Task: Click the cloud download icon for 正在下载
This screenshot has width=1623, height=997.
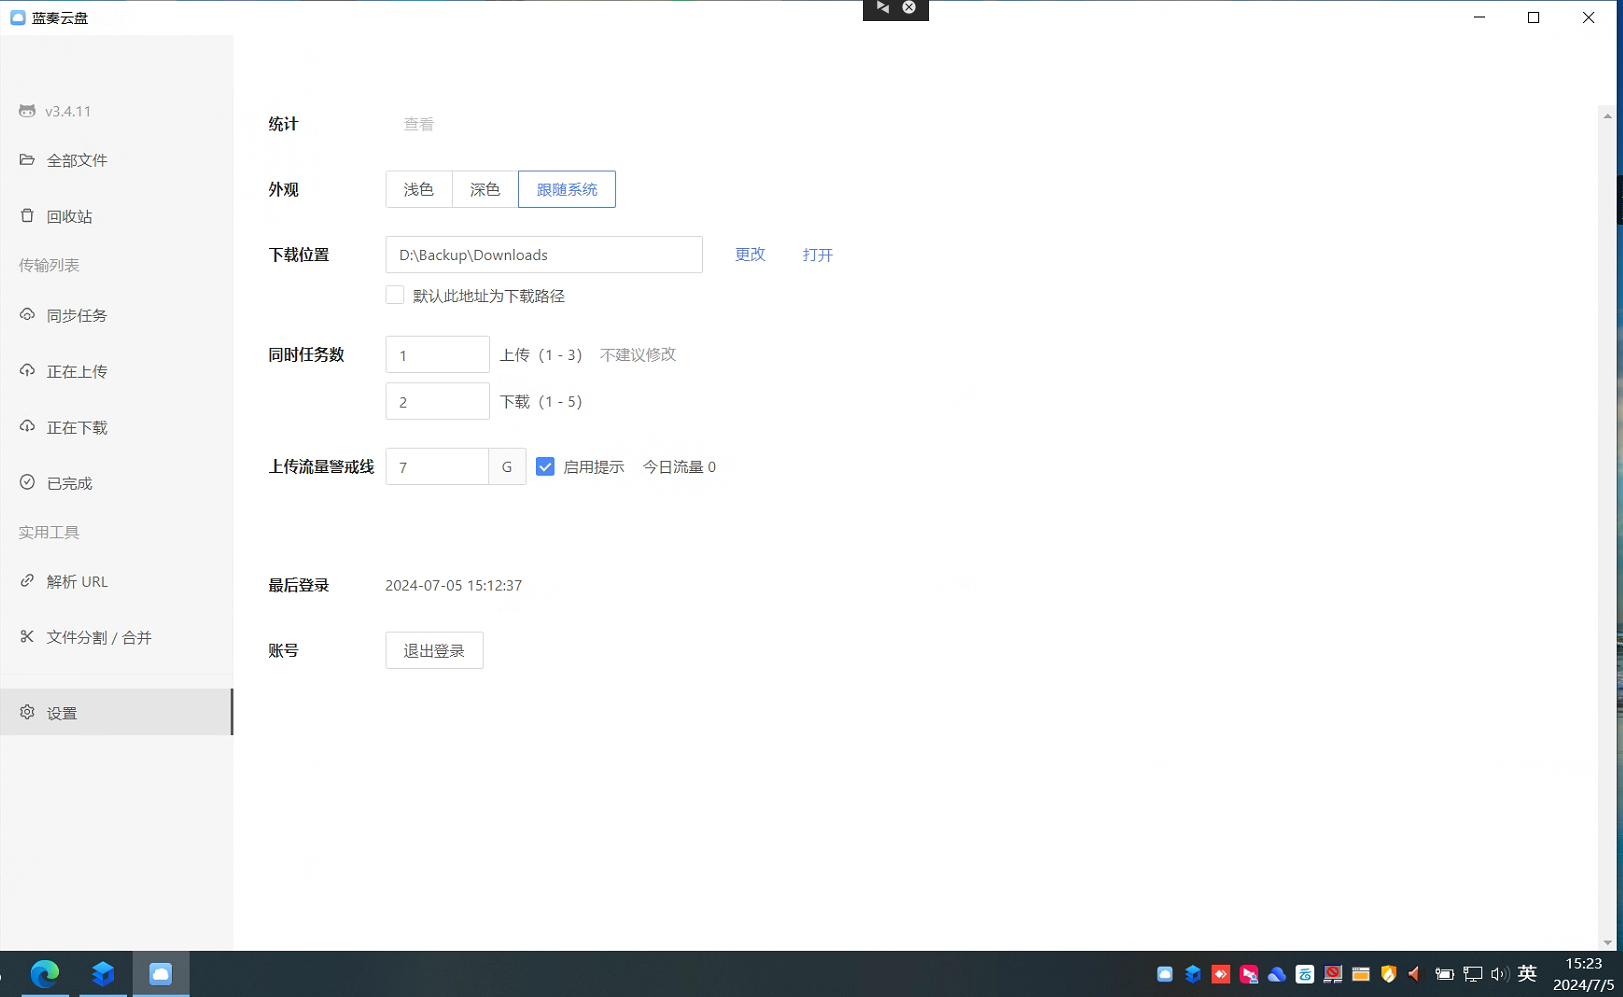Action: pos(27,427)
